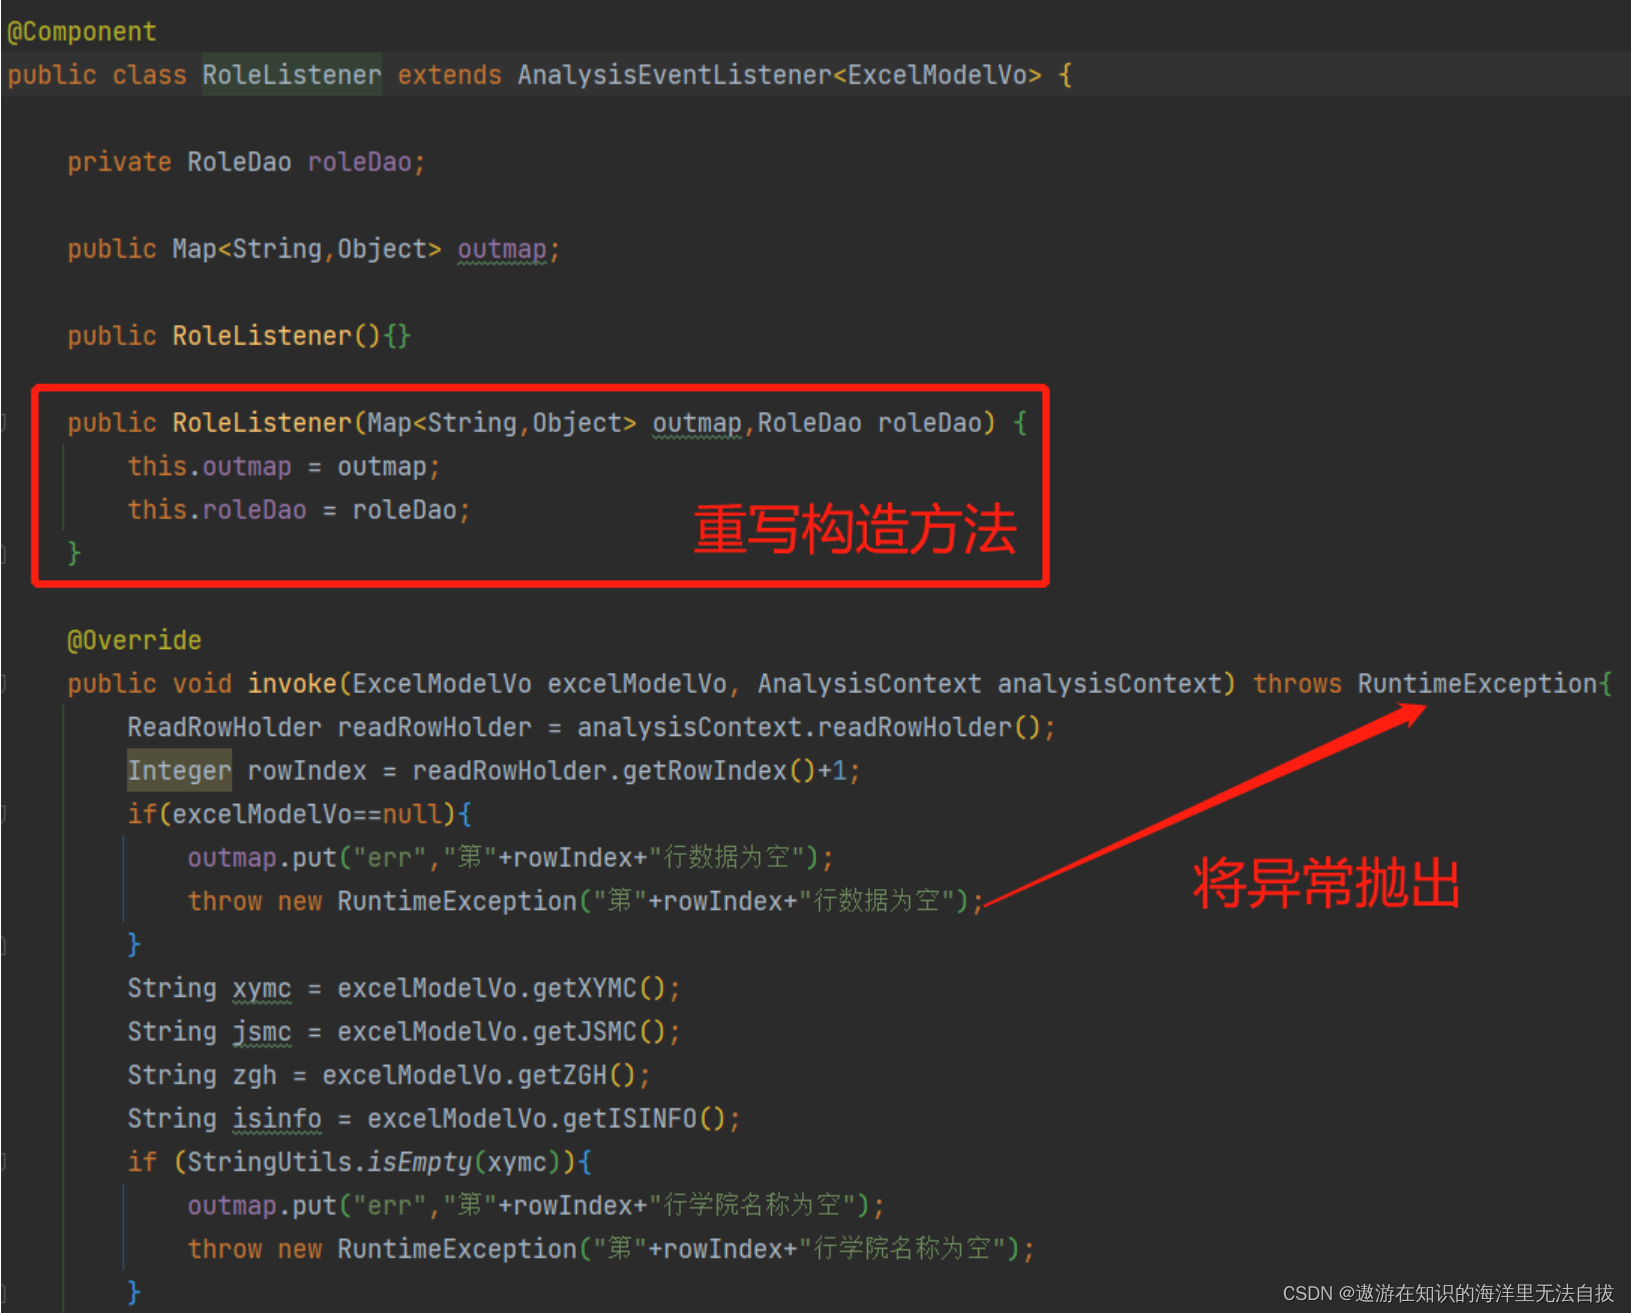The width and height of the screenshot is (1631, 1313).
Task: Click the this.roleDao = roleDao assignment
Action: 298,510
